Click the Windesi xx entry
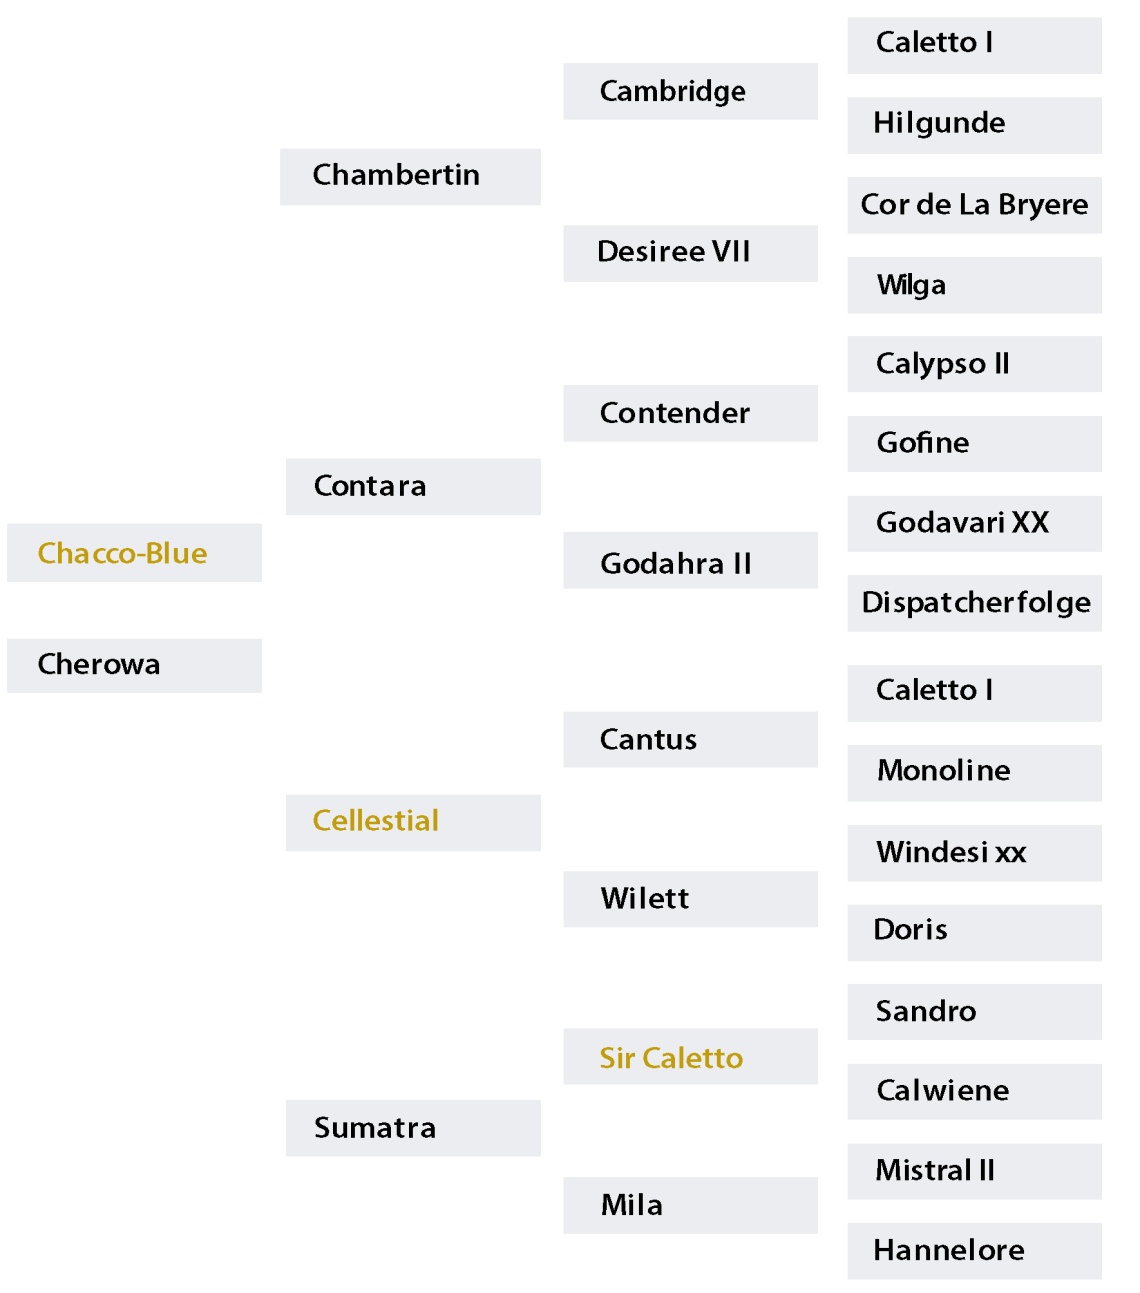Screen dimensions: 1140x1293 pyautogui.click(x=951, y=853)
